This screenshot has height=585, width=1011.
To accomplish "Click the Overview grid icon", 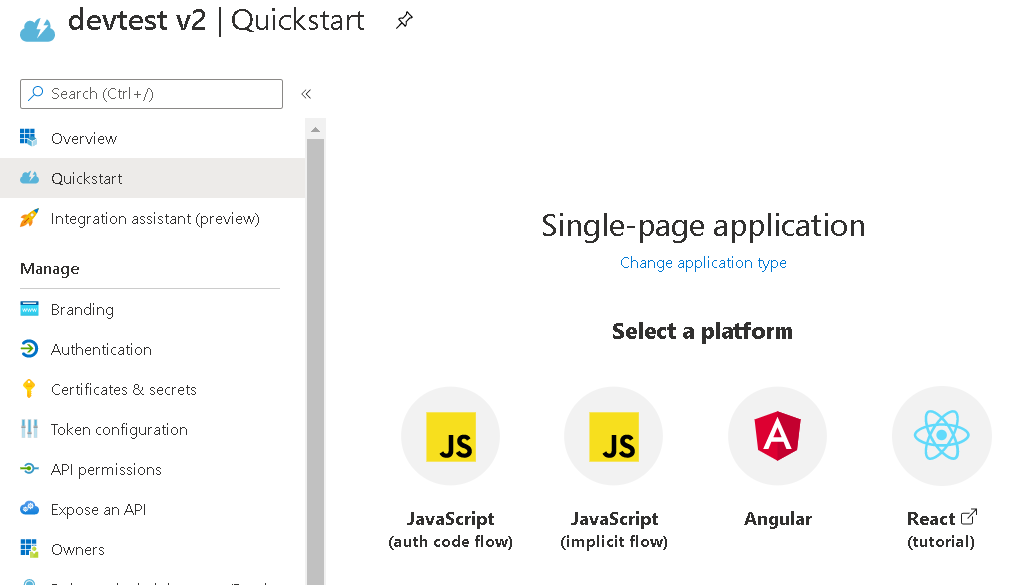I will (28, 137).
